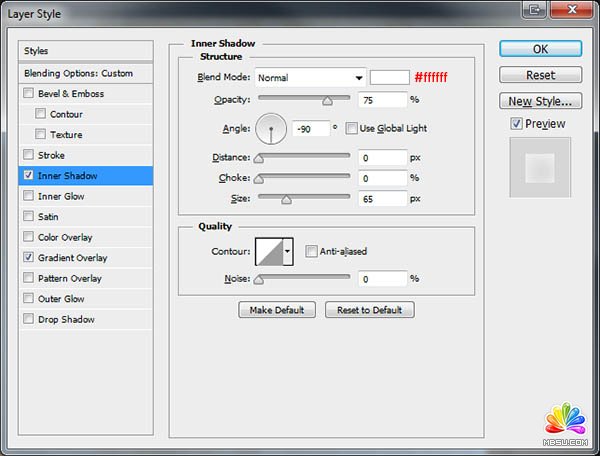Click the style preview thumbnail

tap(540, 168)
